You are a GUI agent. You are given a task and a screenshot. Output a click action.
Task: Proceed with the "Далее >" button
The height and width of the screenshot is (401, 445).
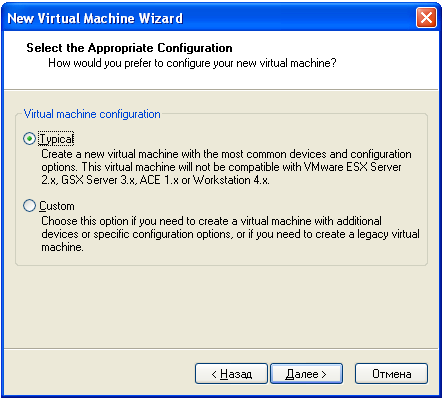[306, 374]
